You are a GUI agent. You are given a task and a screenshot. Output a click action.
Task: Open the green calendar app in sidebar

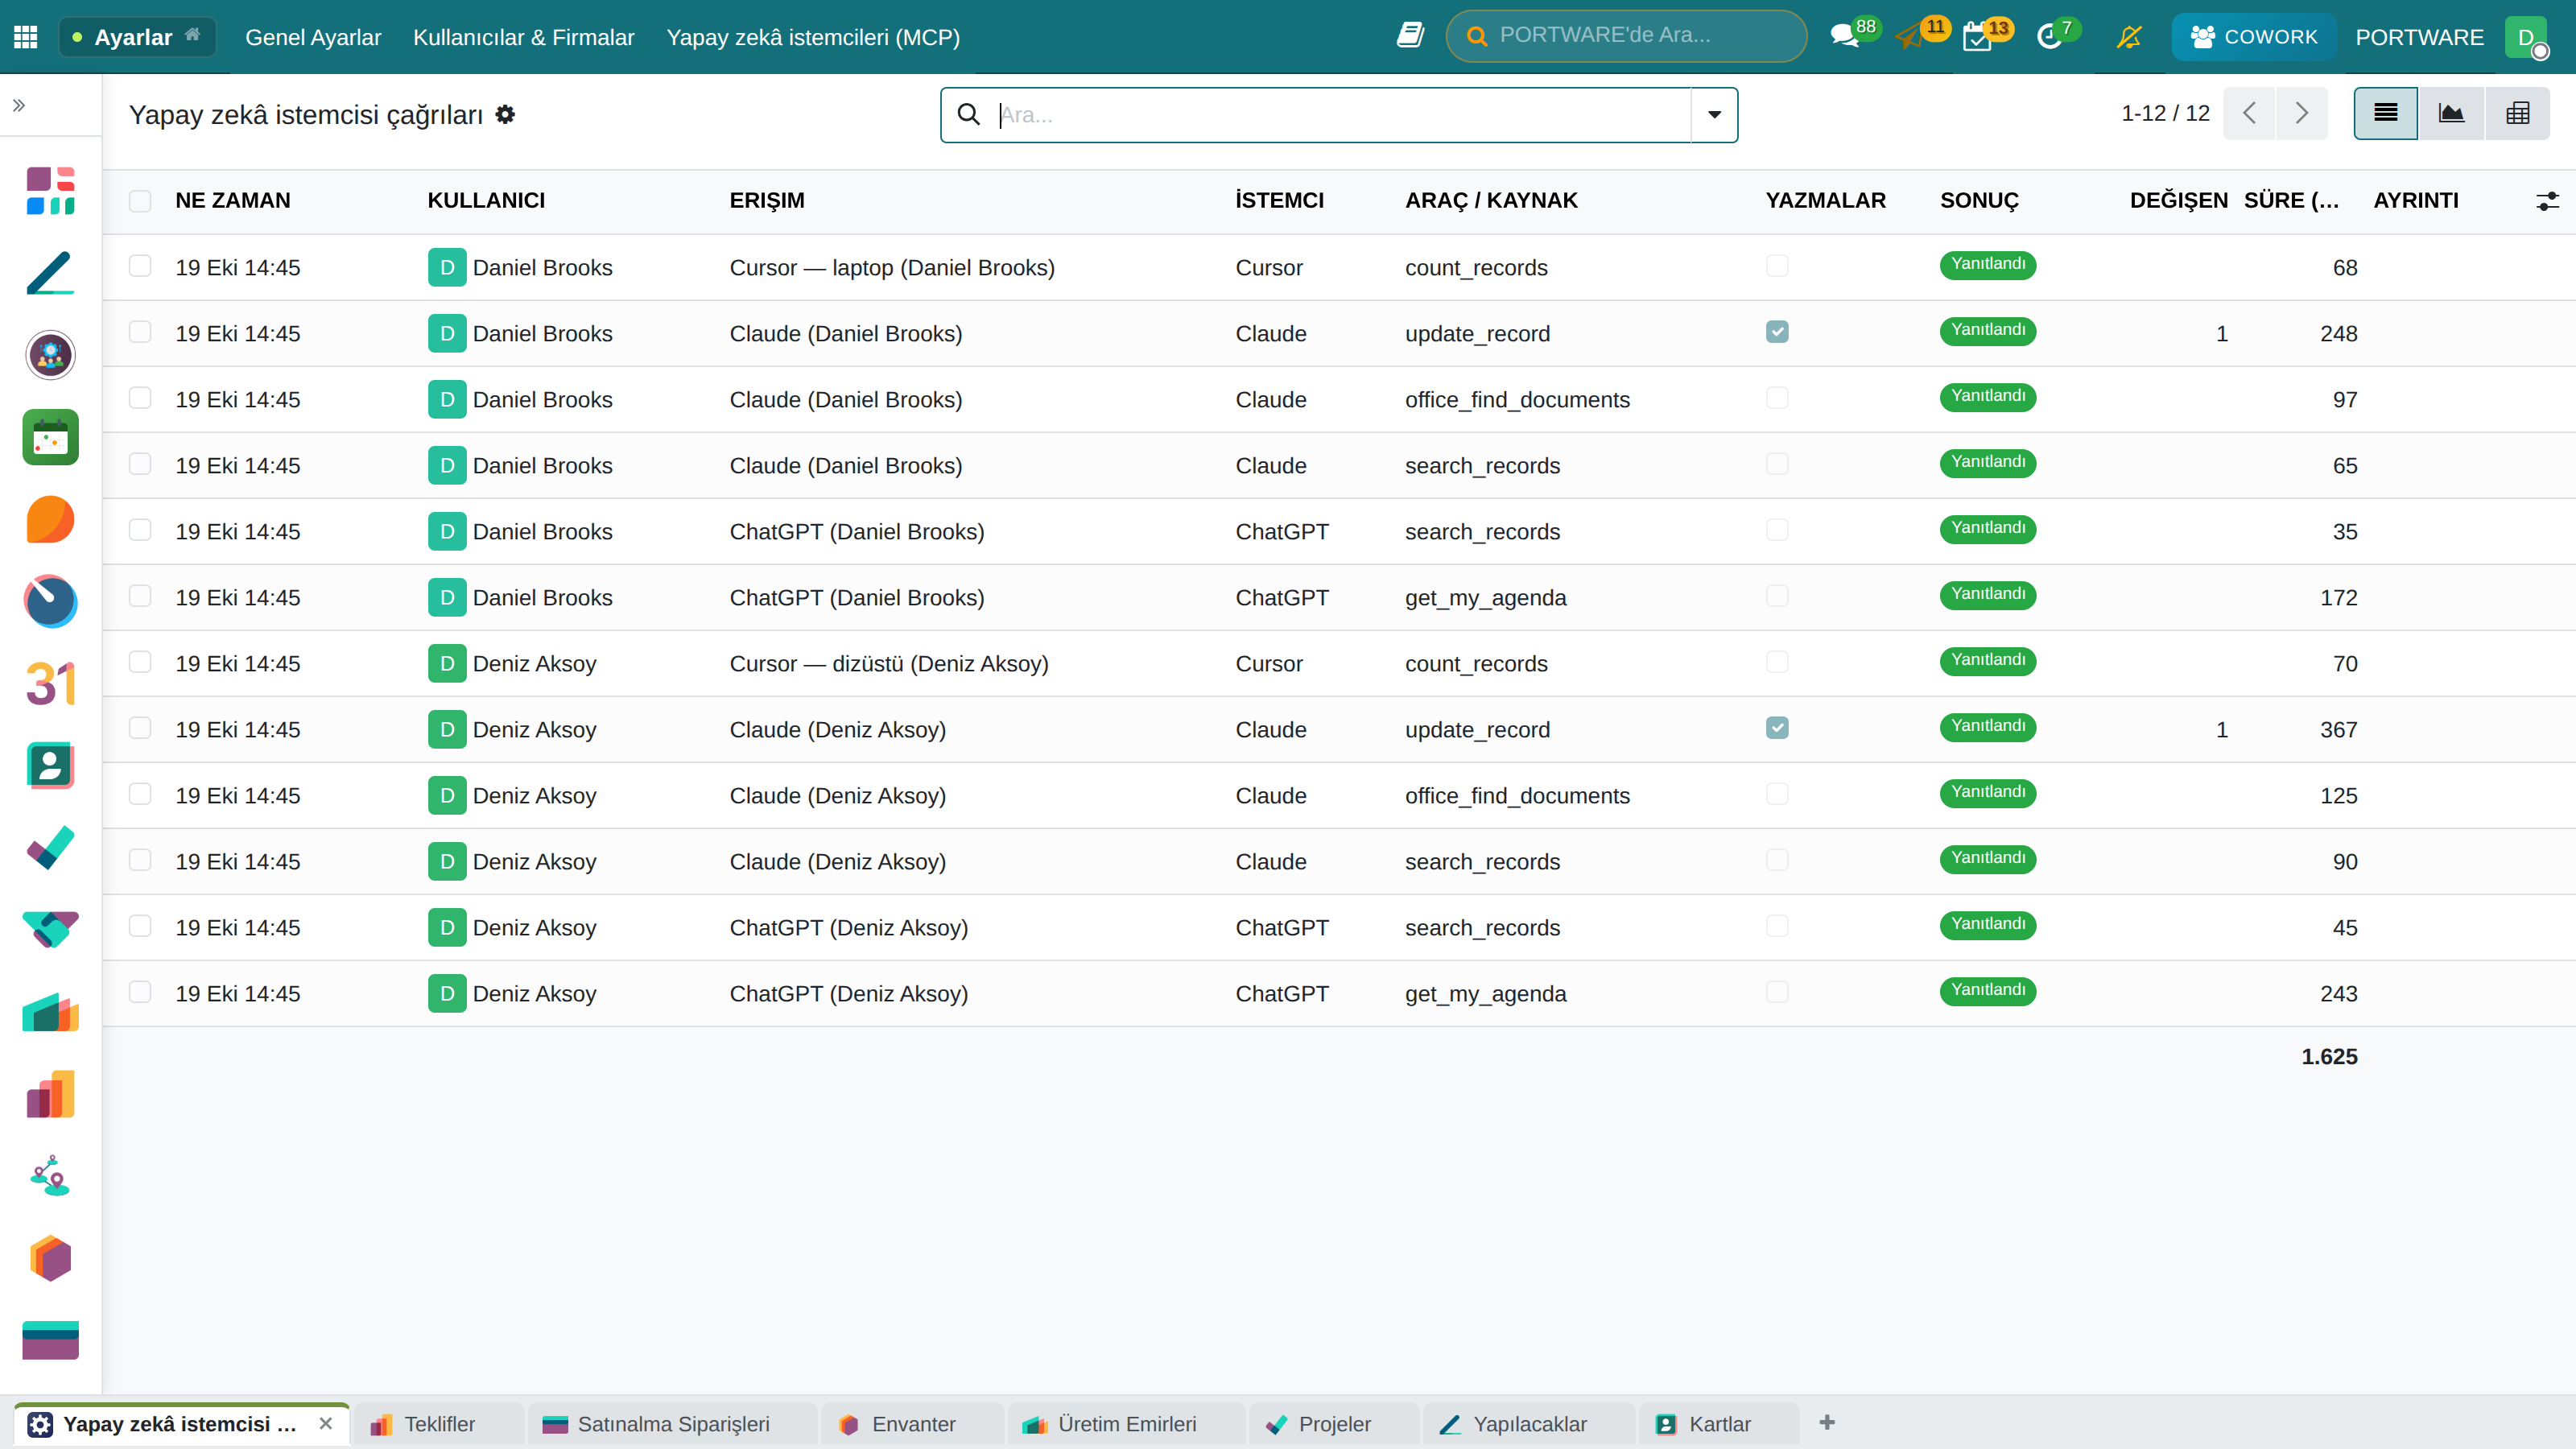point(50,437)
